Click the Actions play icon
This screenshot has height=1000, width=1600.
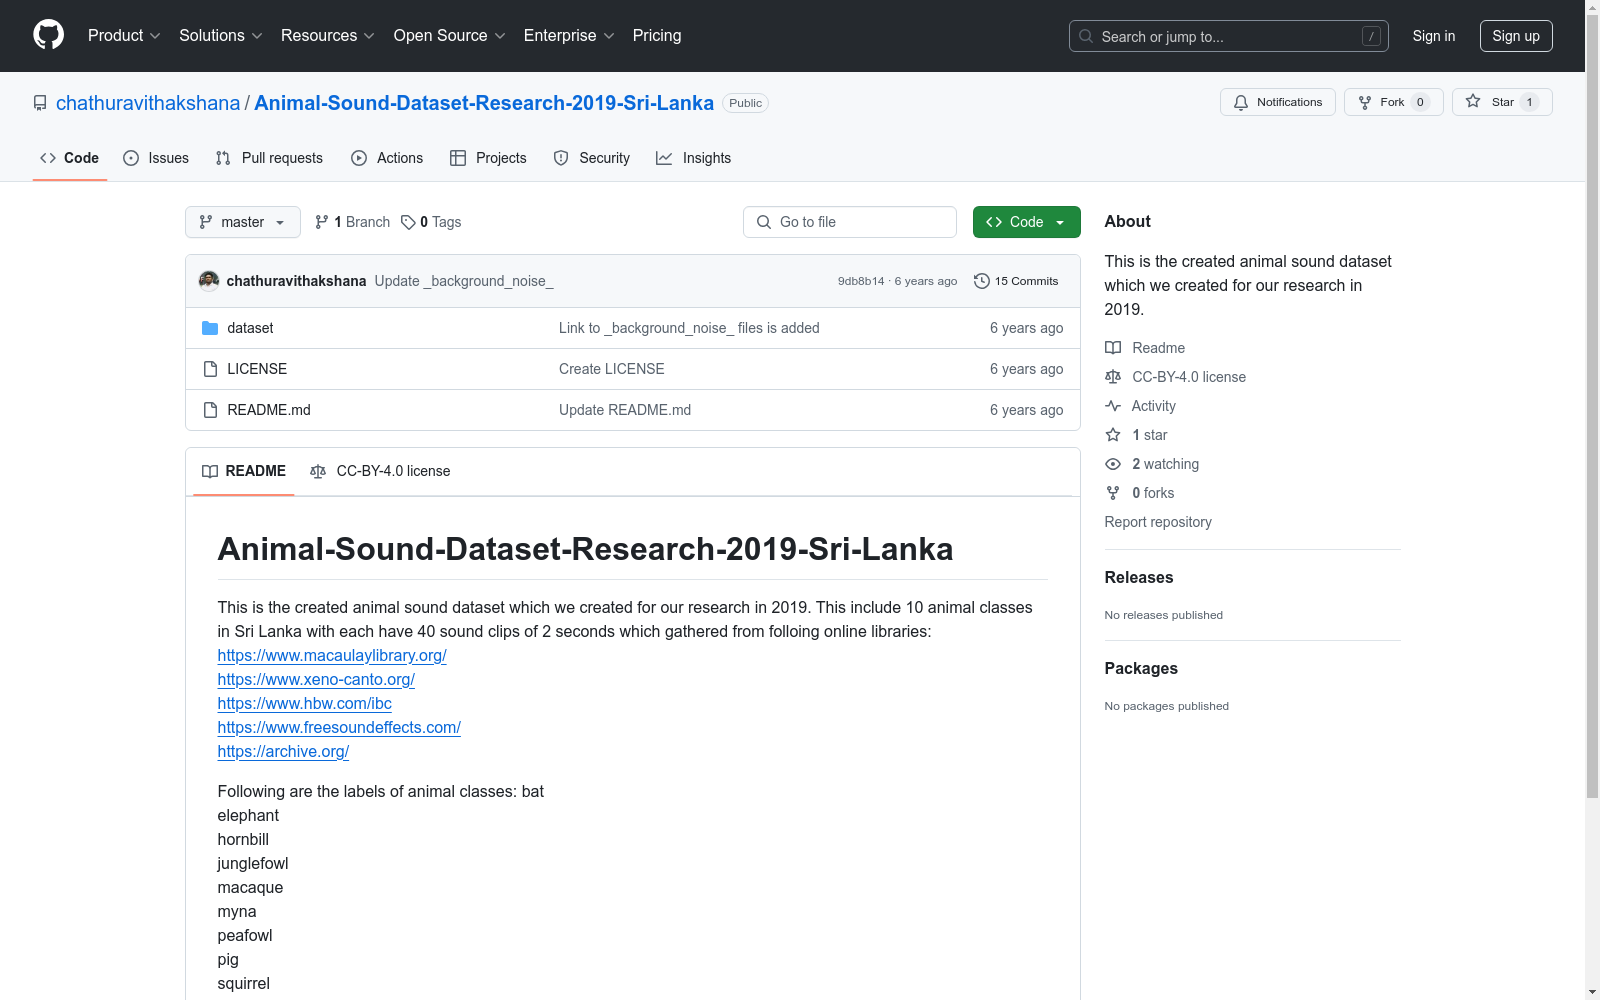tap(359, 158)
